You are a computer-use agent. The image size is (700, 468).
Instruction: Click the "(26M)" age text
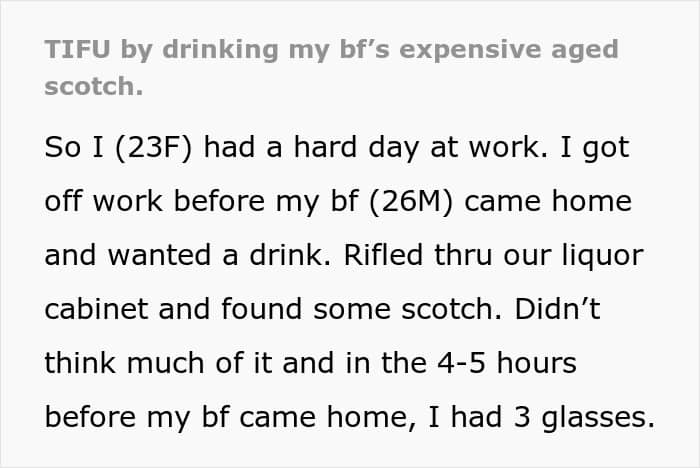[411, 201]
